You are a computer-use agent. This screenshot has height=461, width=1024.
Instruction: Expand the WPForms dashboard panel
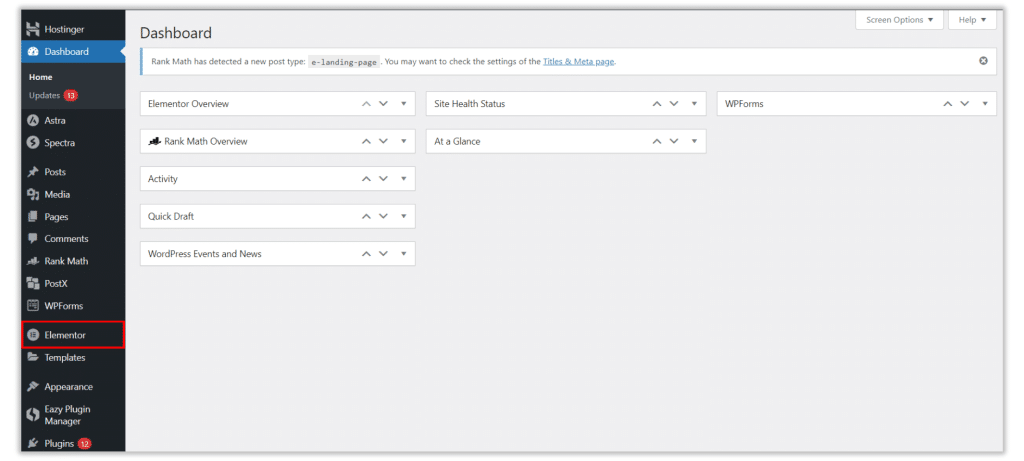click(x=985, y=104)
